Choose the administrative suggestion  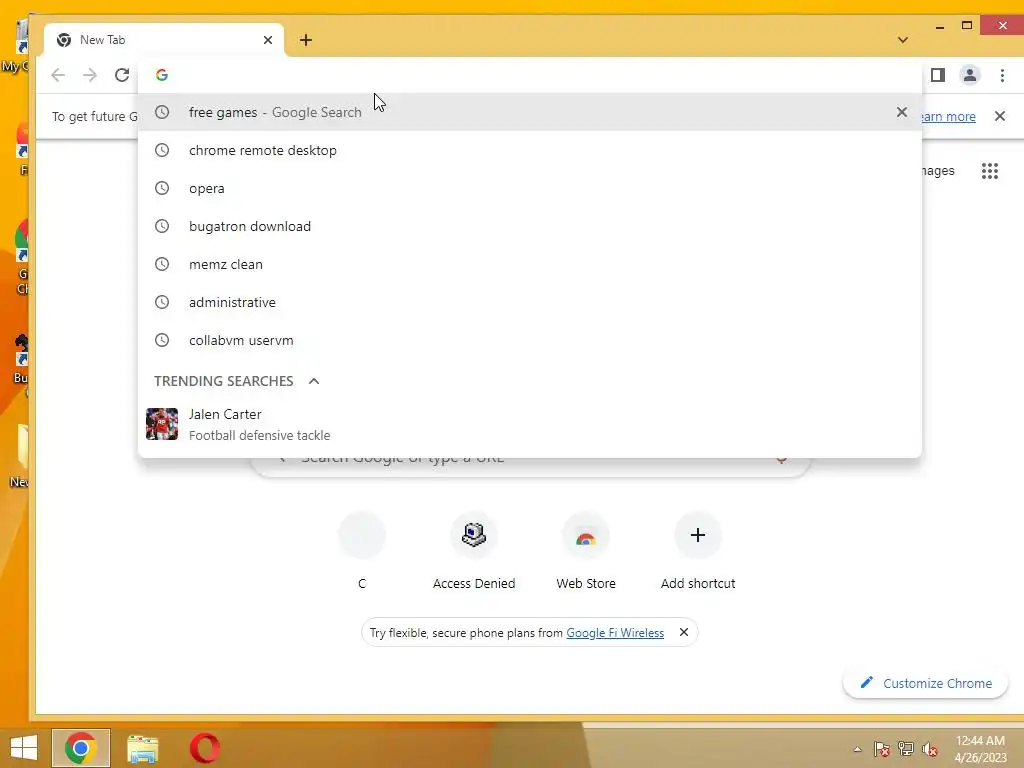[x=530, y=302]
